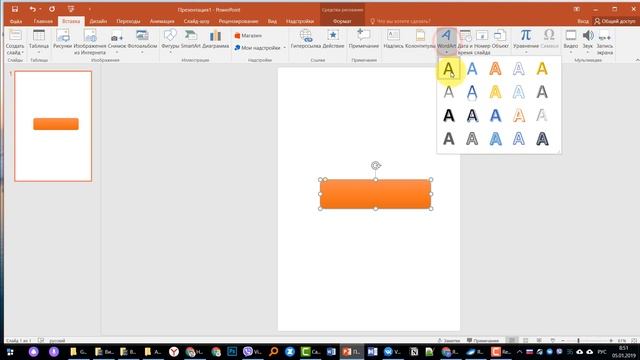Switch to the Дизайн tab
The height and width of the screenshot is (360, 640).
(x=98, y=21)
